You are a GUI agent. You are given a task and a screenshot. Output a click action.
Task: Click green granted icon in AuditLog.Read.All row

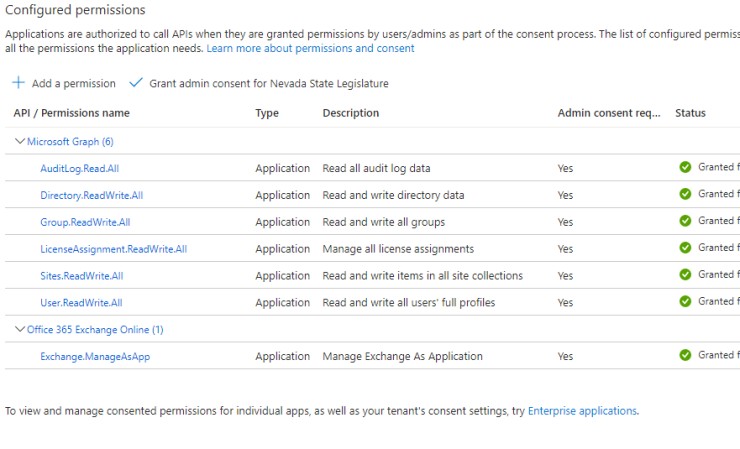click(685, 167)
